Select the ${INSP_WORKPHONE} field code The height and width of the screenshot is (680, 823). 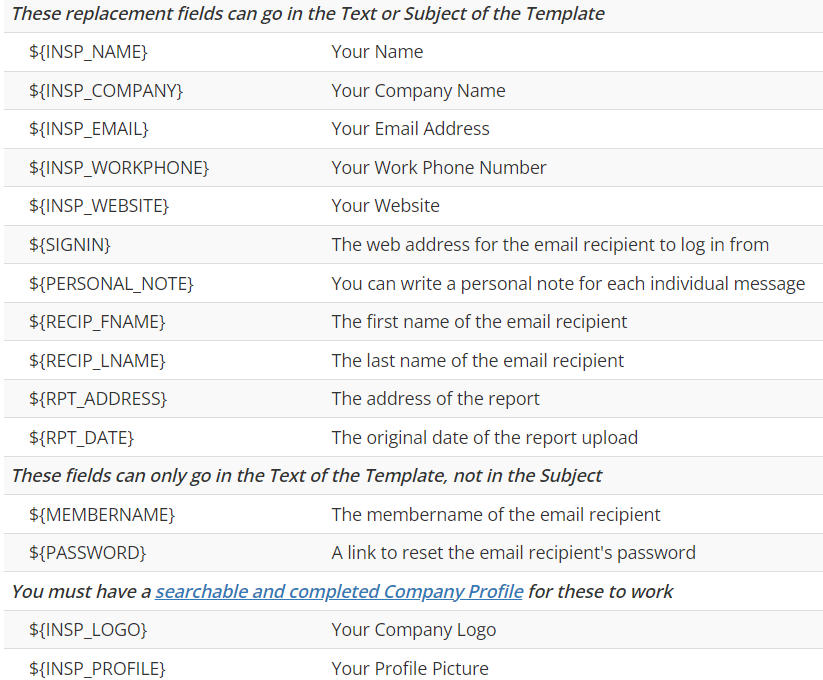[119, 168]
